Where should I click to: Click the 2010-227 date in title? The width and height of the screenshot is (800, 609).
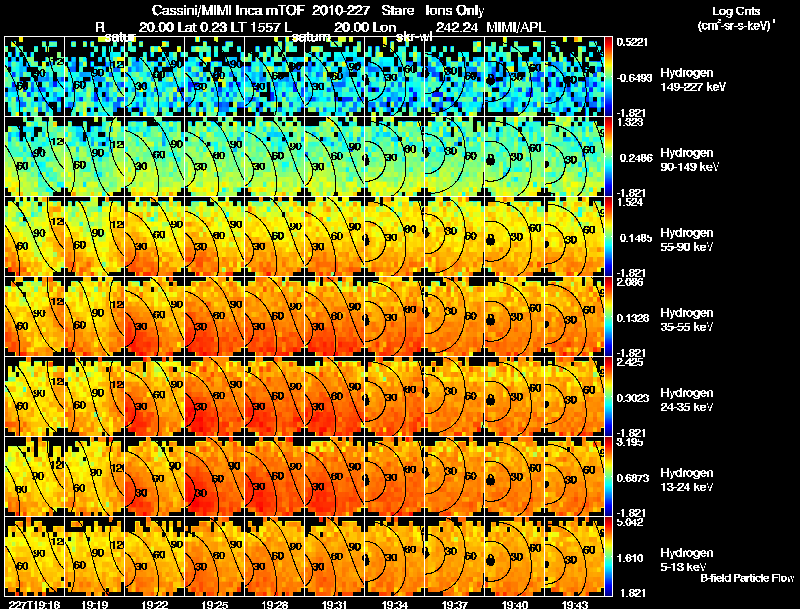click(340, 11)
